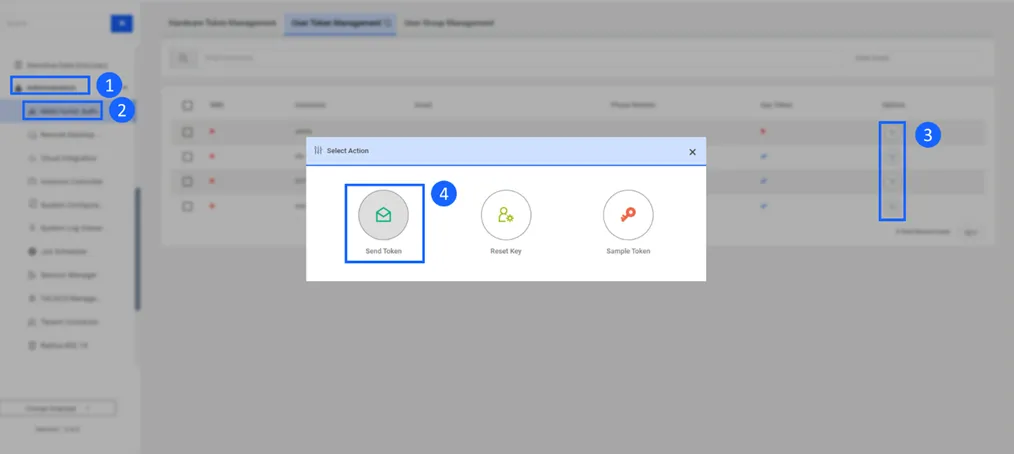Open Job Scheduler in sidebar
This screenshot has width=1014, height=454.
(x=59, y=252)
